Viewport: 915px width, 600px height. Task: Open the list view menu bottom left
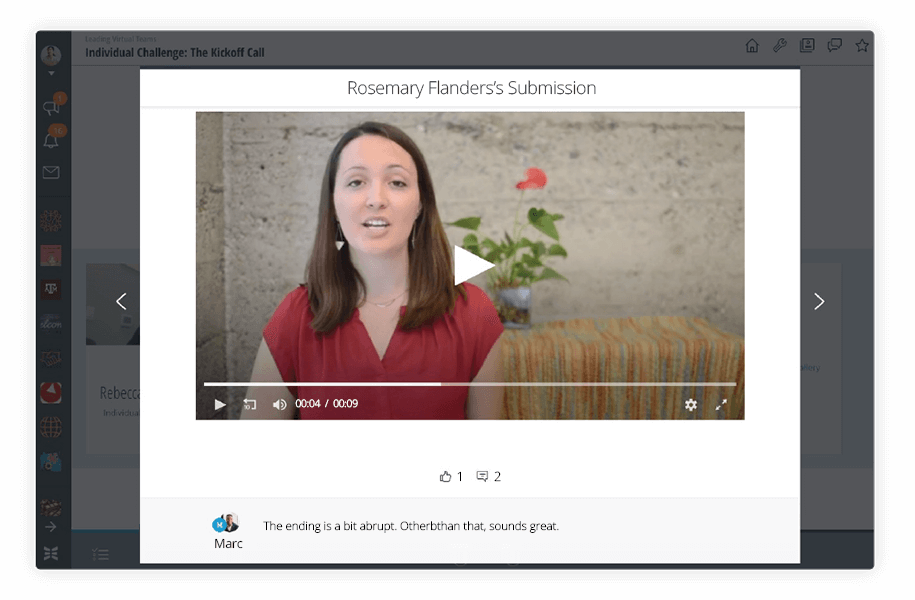tap(100, 553)
